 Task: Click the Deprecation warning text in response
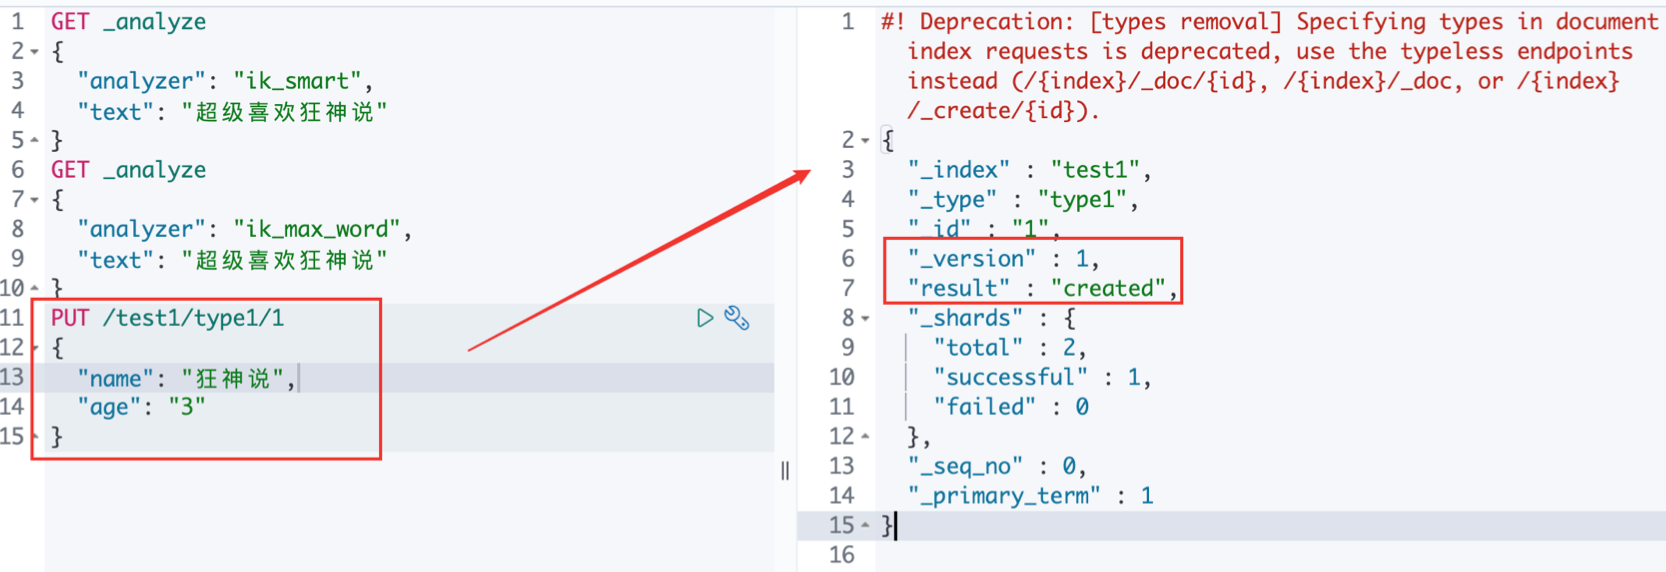(1270, 66)
